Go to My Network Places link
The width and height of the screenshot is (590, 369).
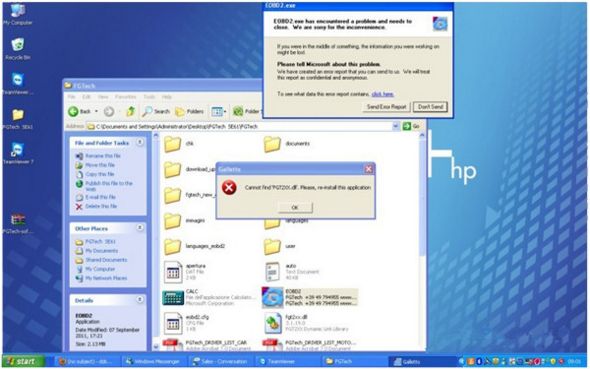click(102, 278)
